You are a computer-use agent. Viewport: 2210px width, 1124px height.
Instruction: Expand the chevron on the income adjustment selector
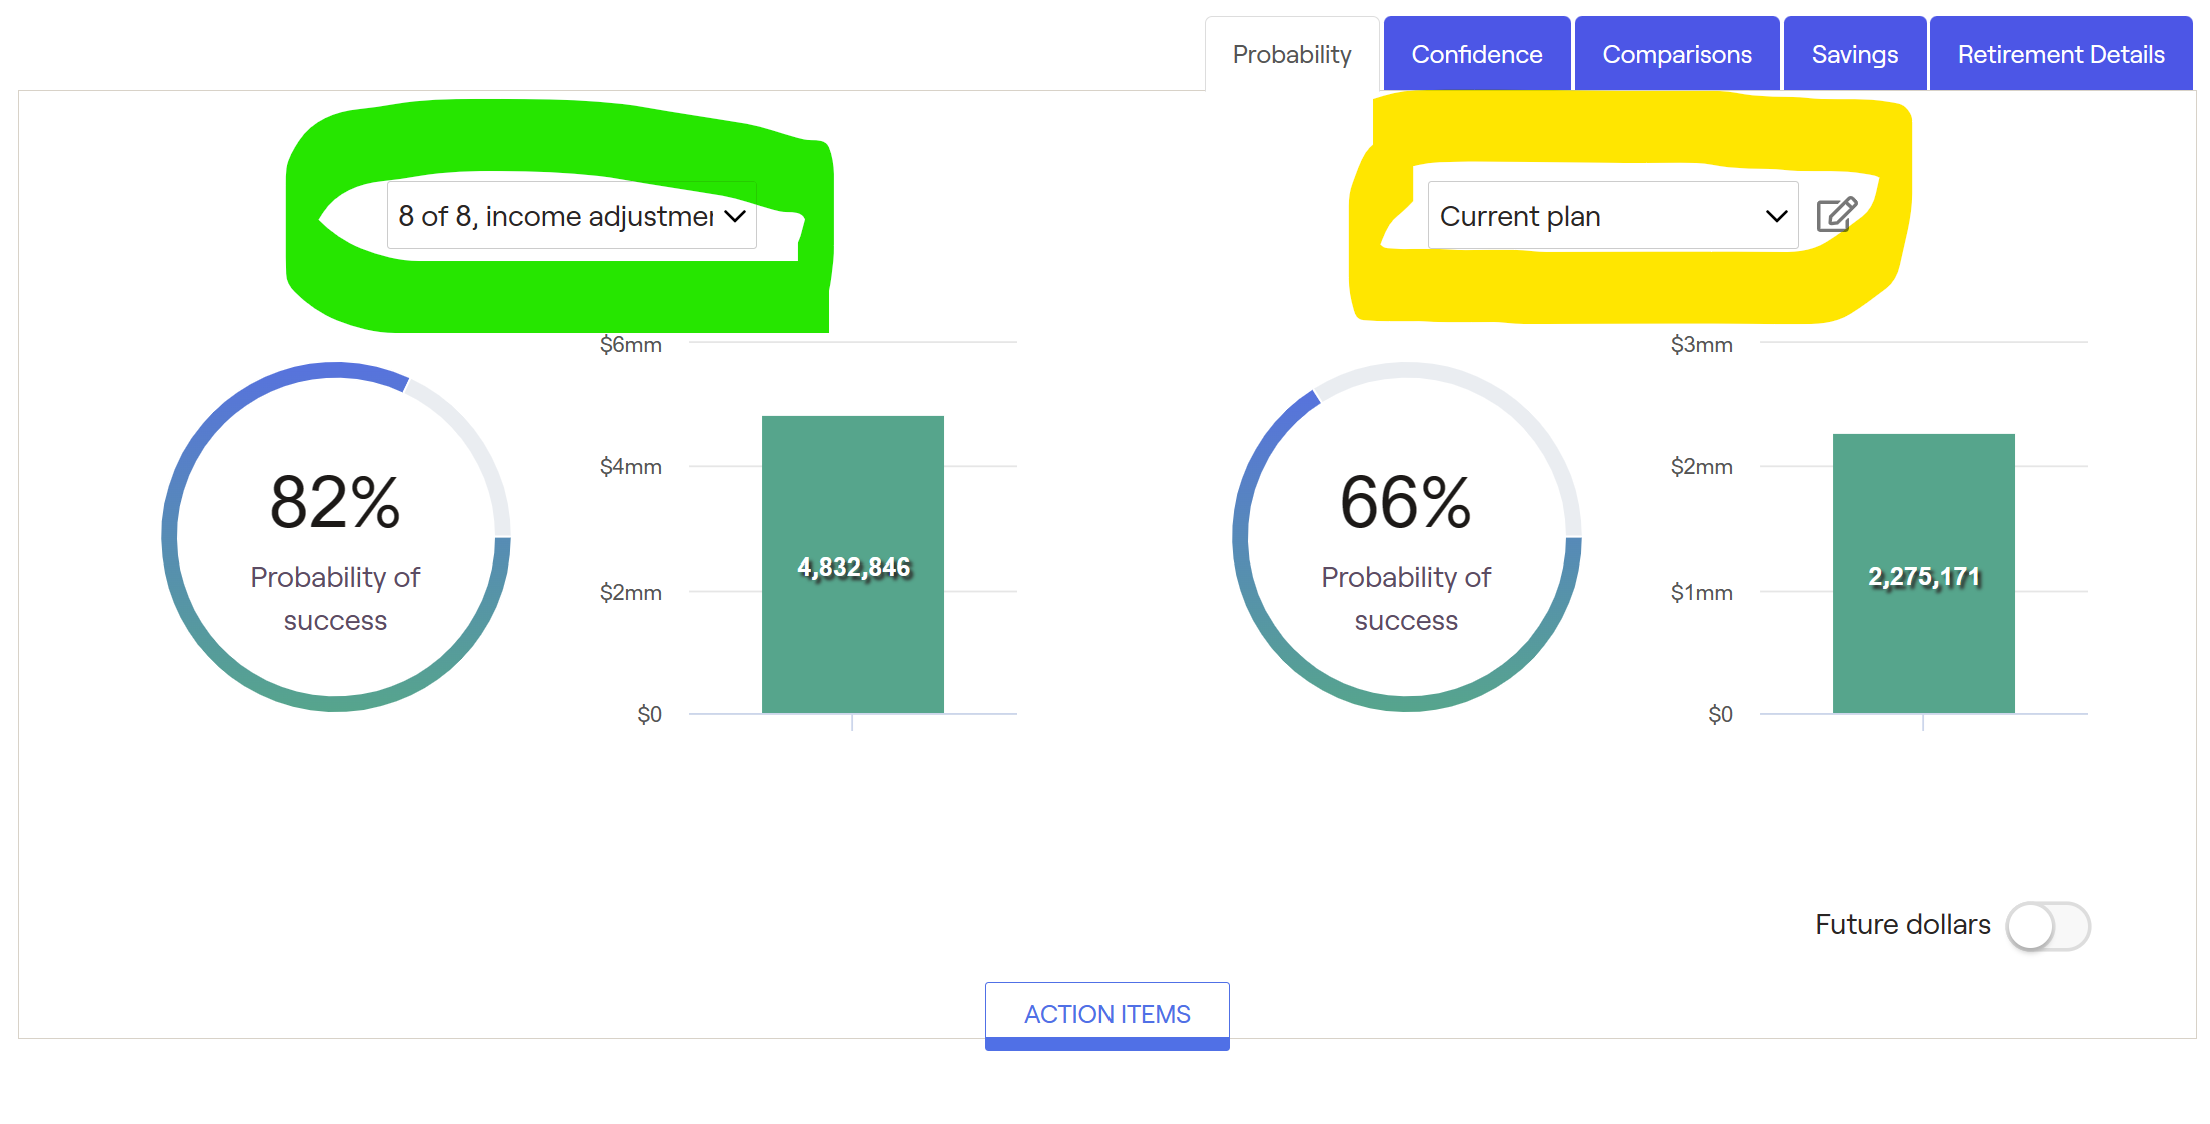(x=735, y=215)
